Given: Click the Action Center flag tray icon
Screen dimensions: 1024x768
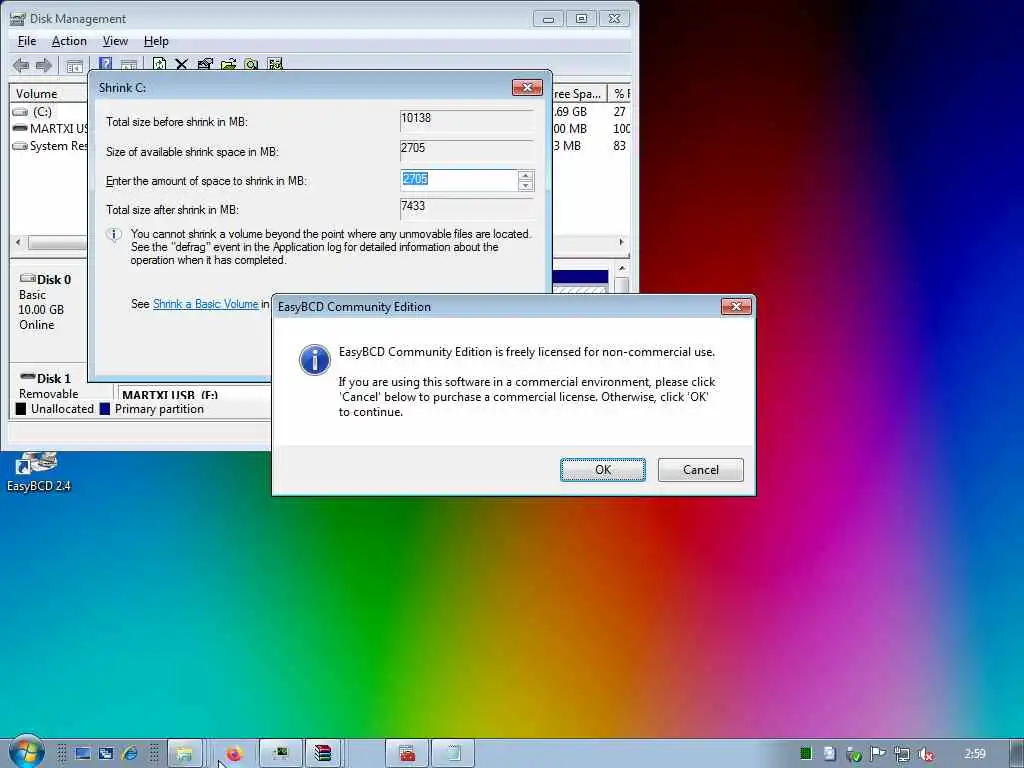Looking at the screenshot, I should tap(878, 754).
